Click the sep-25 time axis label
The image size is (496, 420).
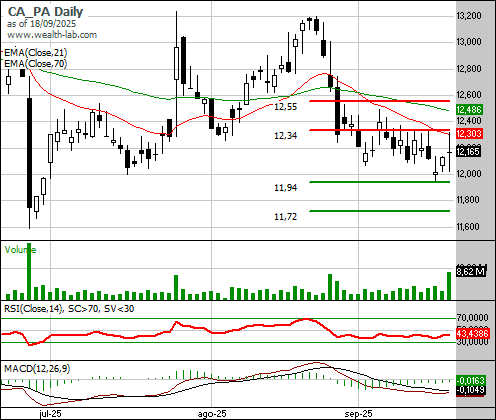coord(358,414)
